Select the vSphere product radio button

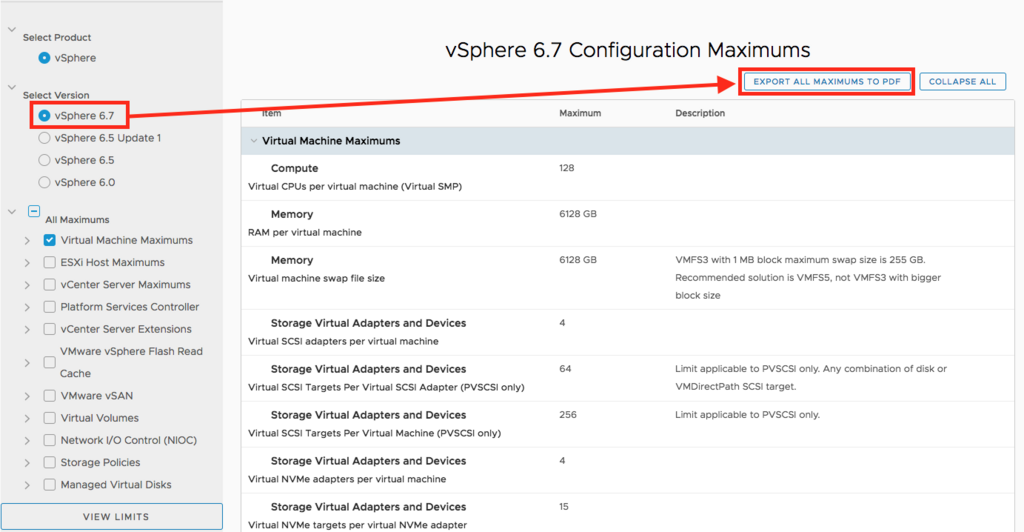[44, 58]
